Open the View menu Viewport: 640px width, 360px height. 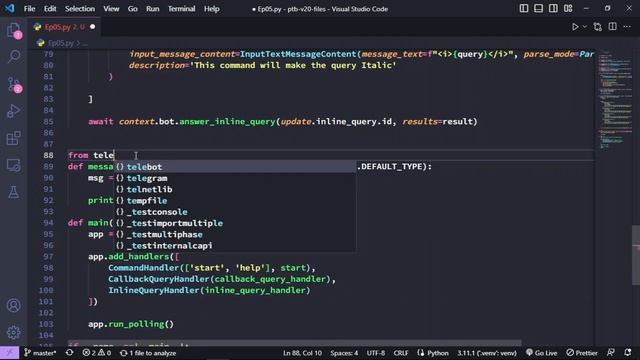[x=111, y=9]
